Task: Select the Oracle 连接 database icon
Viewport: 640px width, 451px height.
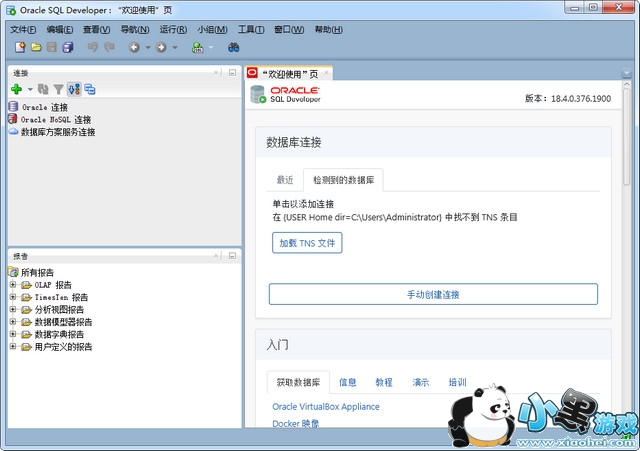Action: coord(13,107)
